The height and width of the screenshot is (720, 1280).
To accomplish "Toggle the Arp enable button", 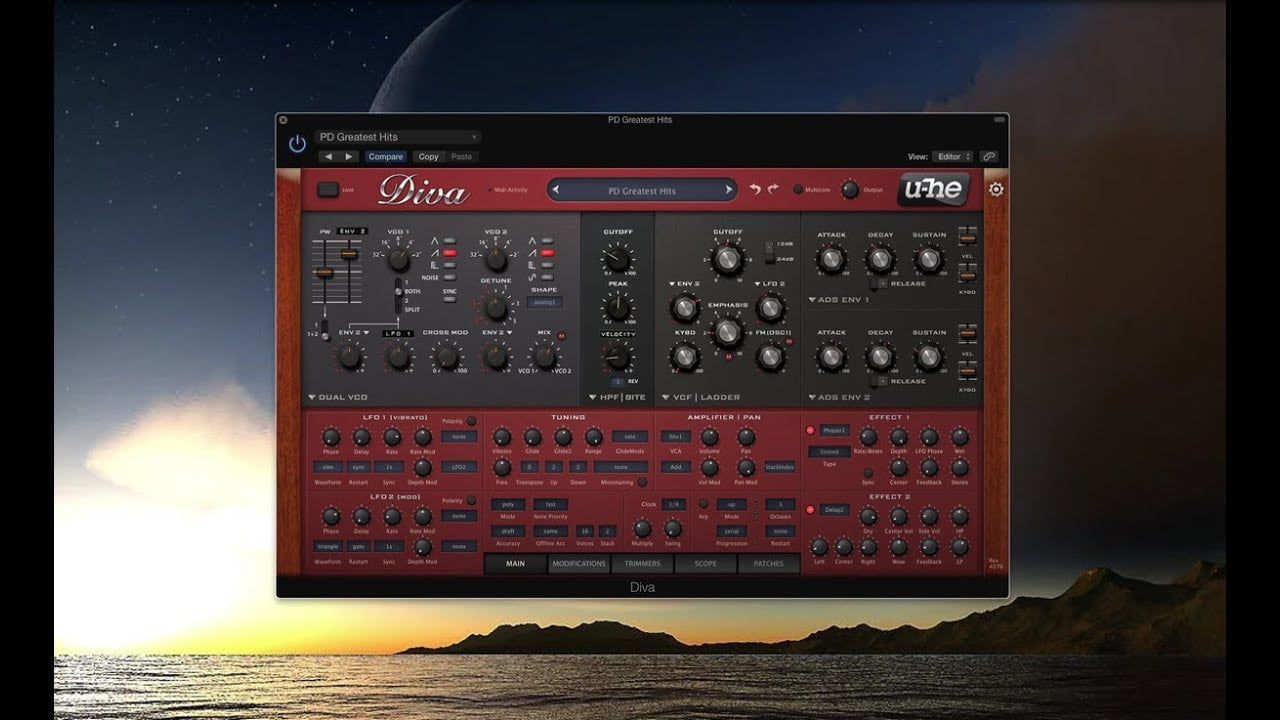I will 702,504.
